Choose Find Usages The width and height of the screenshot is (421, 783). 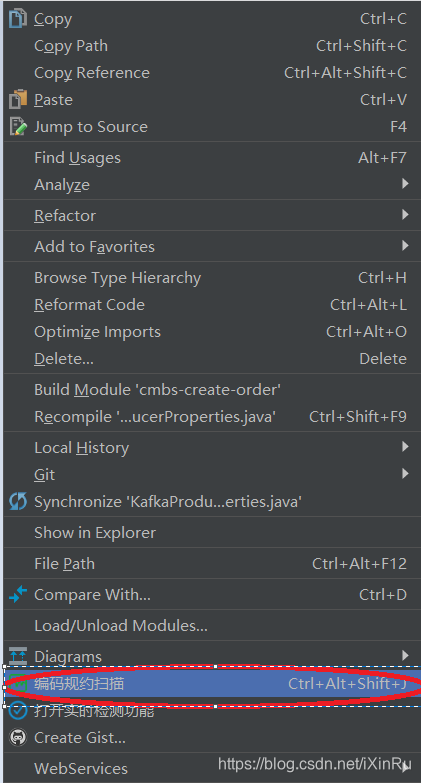click(212, 158)
